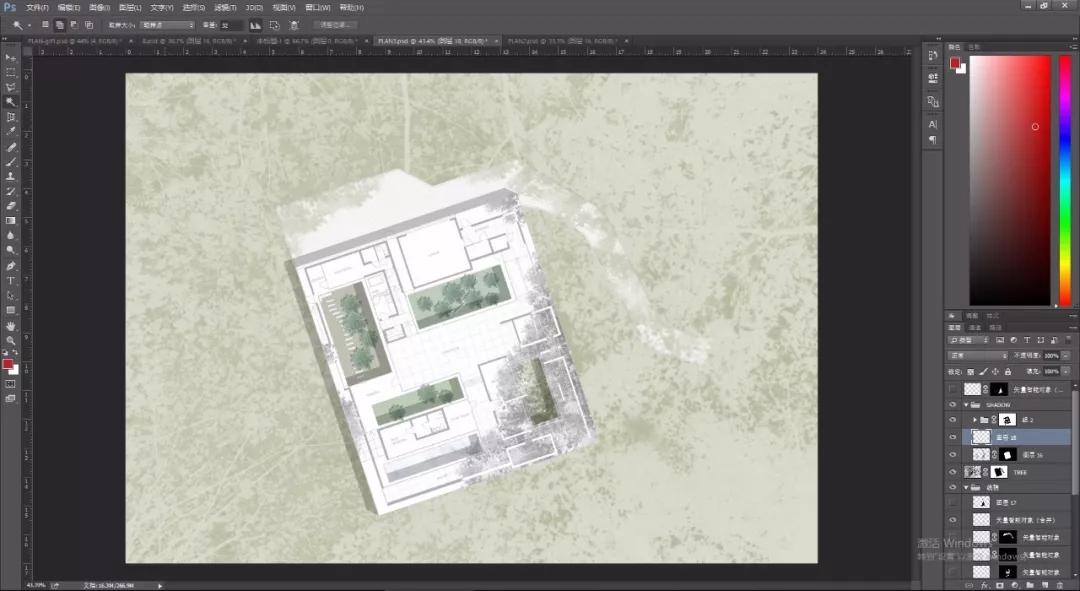
Task: Select the Rectangular Marquee tool
Action: click(x=10, y=72)
